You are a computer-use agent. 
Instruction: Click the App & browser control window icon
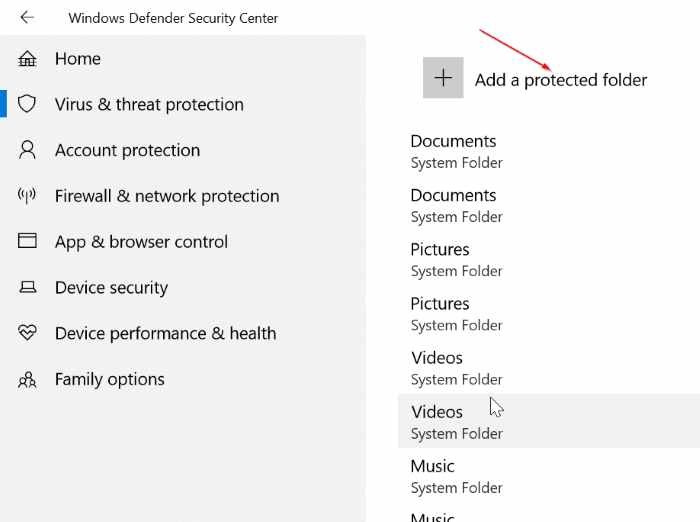[x=27, y=242]
